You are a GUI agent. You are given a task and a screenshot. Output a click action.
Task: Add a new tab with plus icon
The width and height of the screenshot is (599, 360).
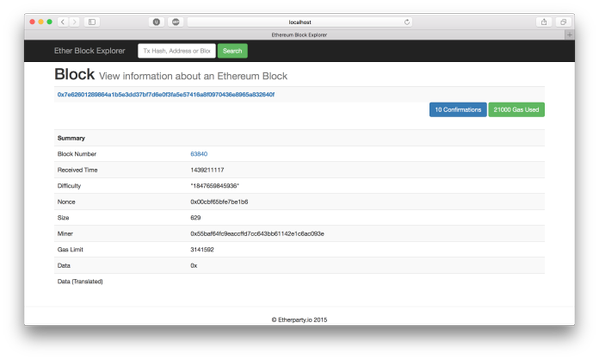pyautogui.click(x=570, y=35)
